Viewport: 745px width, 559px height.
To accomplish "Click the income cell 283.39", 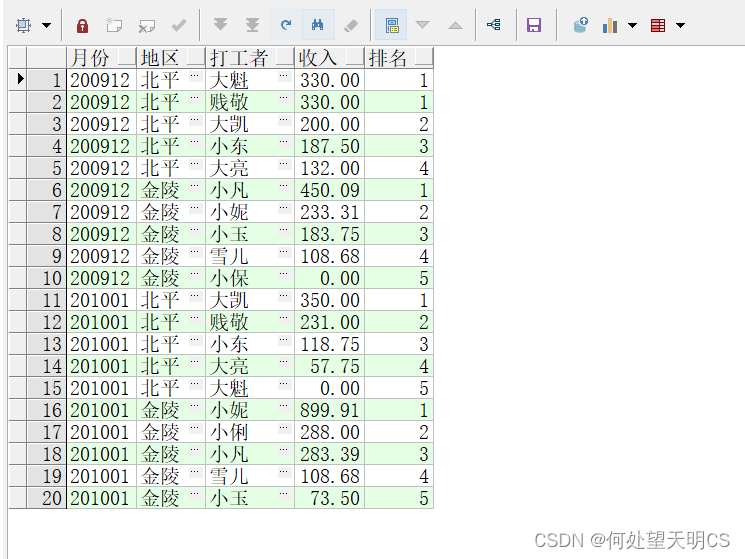I will coord(329,454).
